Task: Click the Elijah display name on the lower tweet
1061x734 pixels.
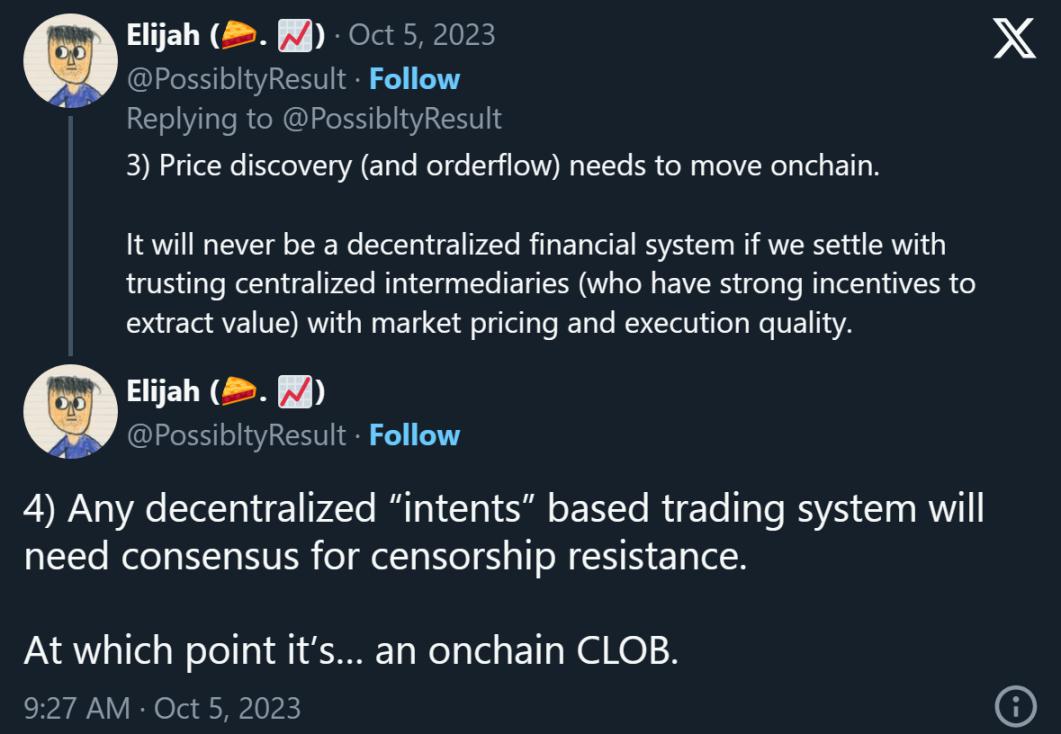Action: point(163,393)
